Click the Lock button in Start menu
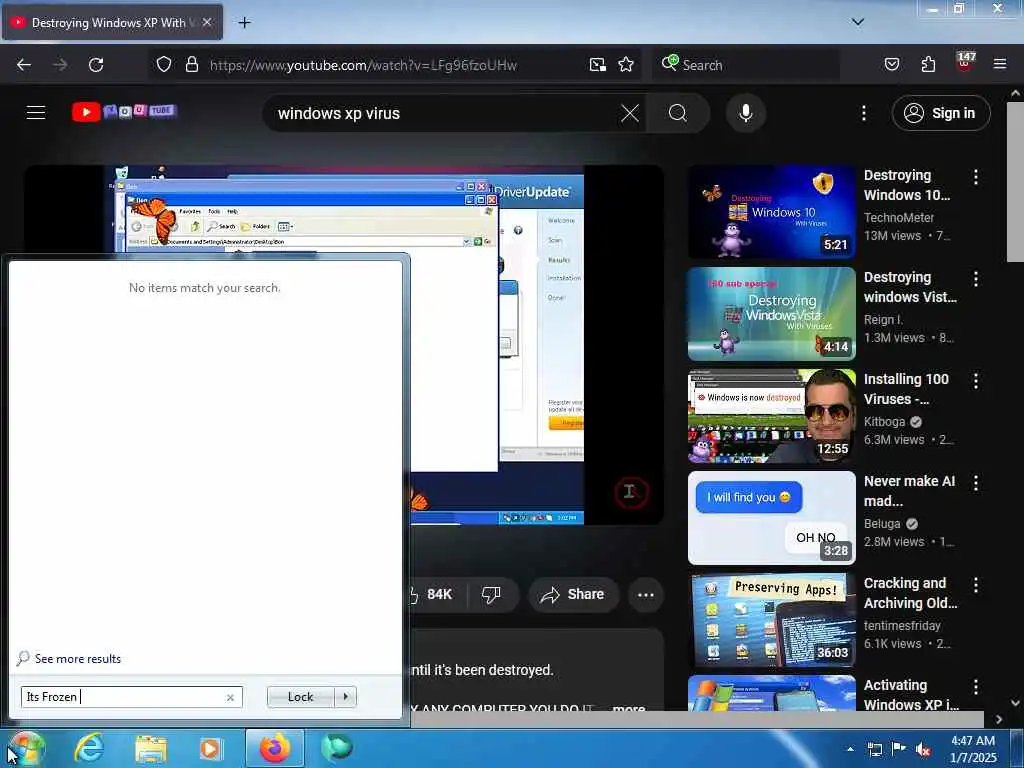The height and width of the screenshot is (768, 1024). (x=300, y=697)
